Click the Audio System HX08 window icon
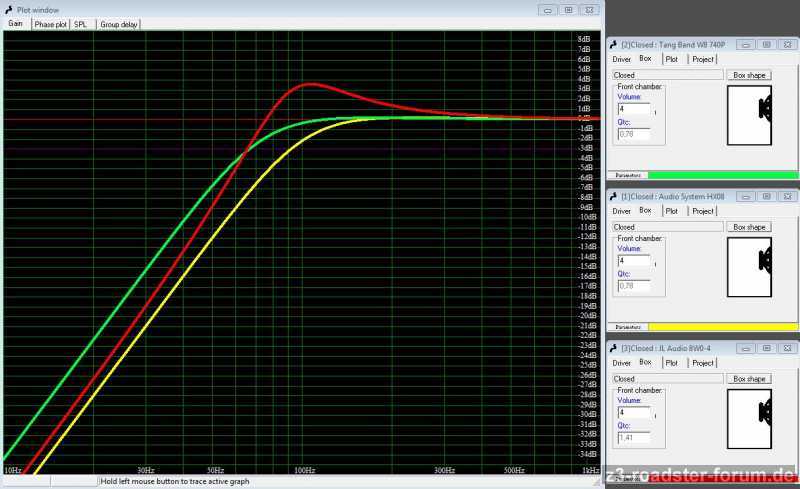The height and width of the screenshot is (489, 800). coord(614,196)
